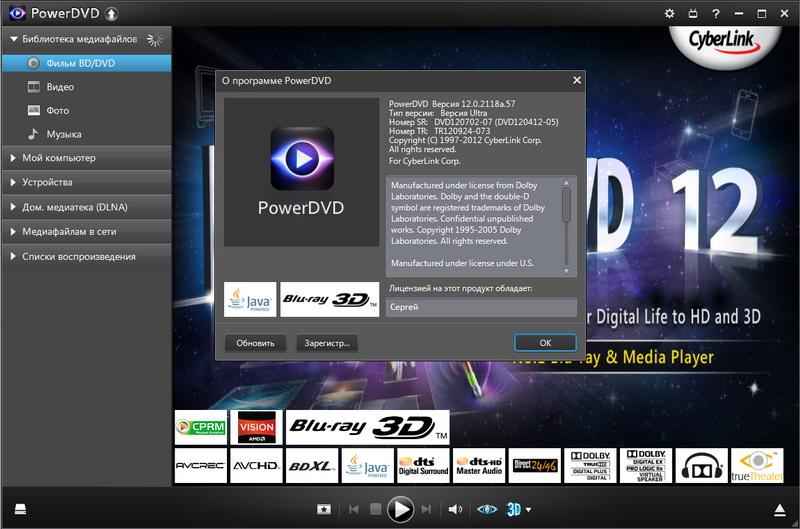Stop playback with the stop button
Viewport: 800px width, 529px height.
coord(376,509)
